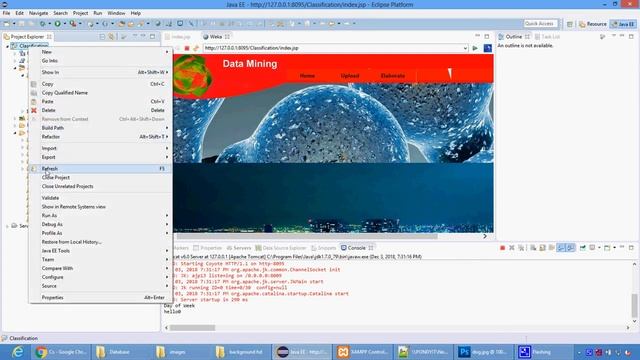Click Remove Launch icon in Console
This screenshot has width=640, height=360.
point(512,248)
